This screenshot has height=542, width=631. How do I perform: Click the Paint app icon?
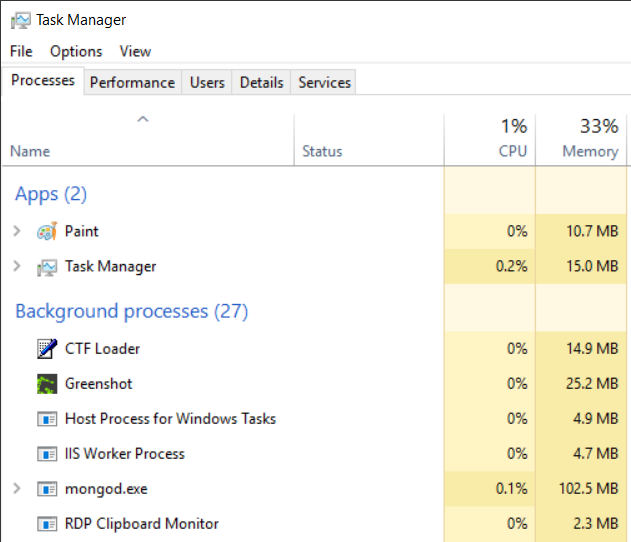tap(47, 231)
